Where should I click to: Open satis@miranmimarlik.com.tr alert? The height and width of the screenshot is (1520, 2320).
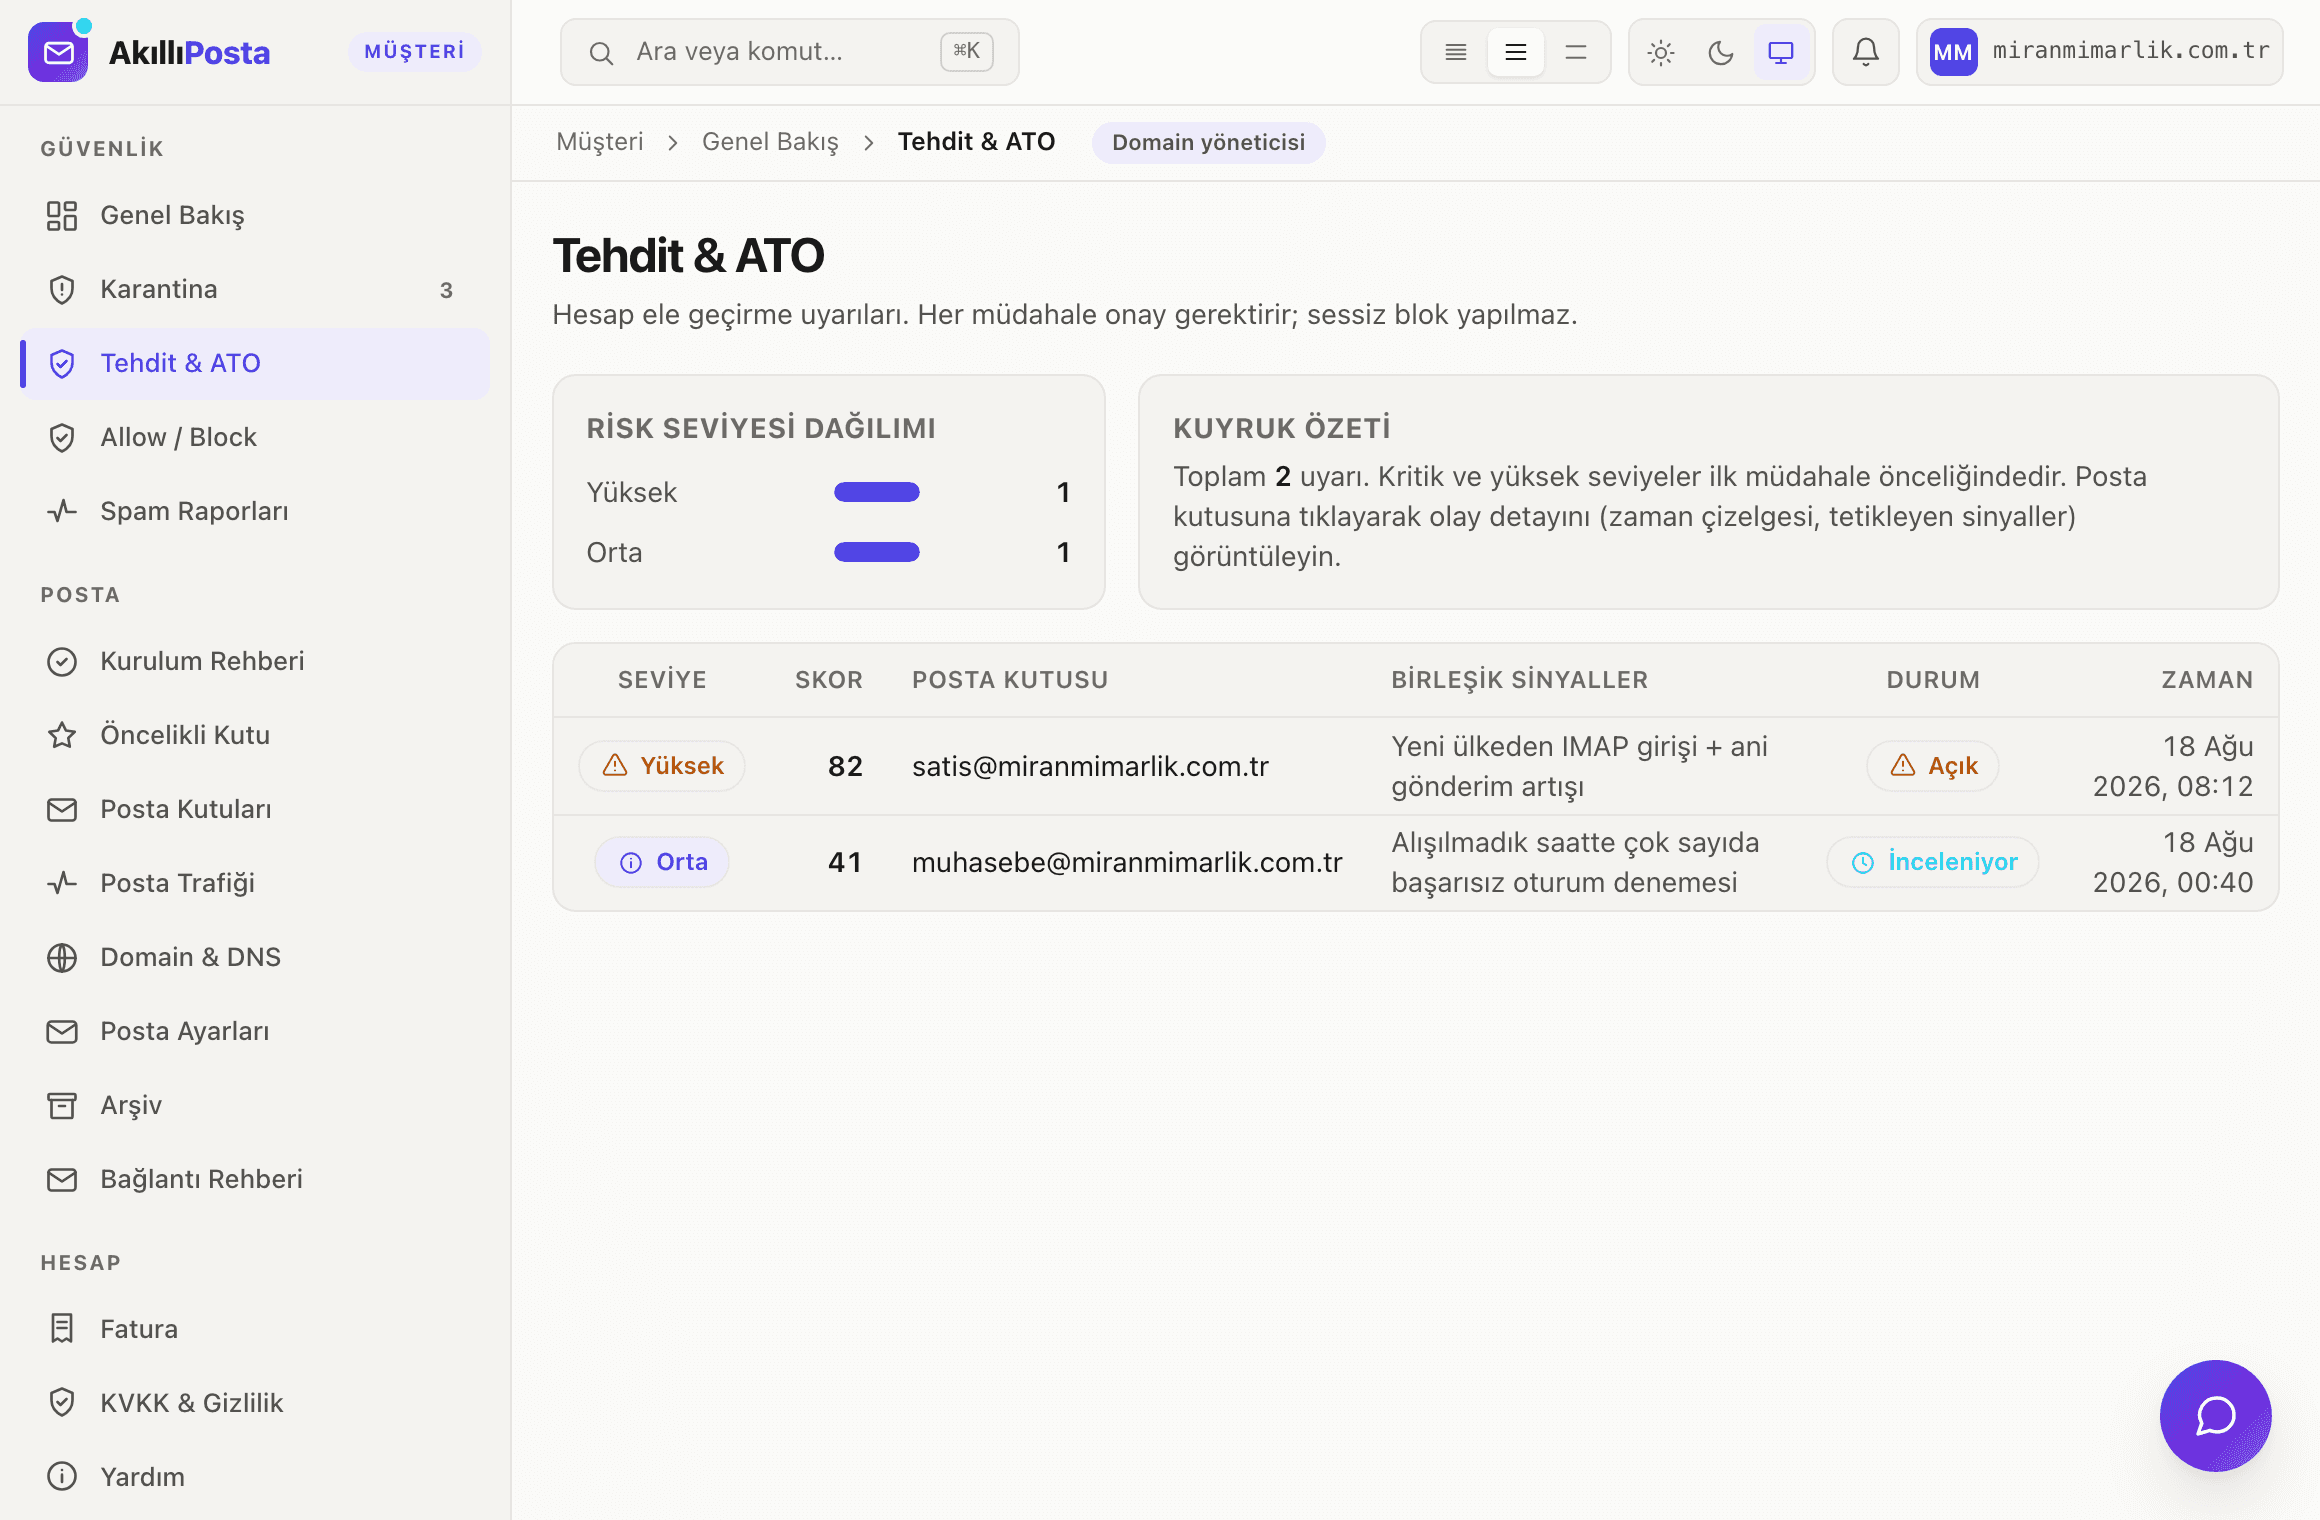(1090, 766)
